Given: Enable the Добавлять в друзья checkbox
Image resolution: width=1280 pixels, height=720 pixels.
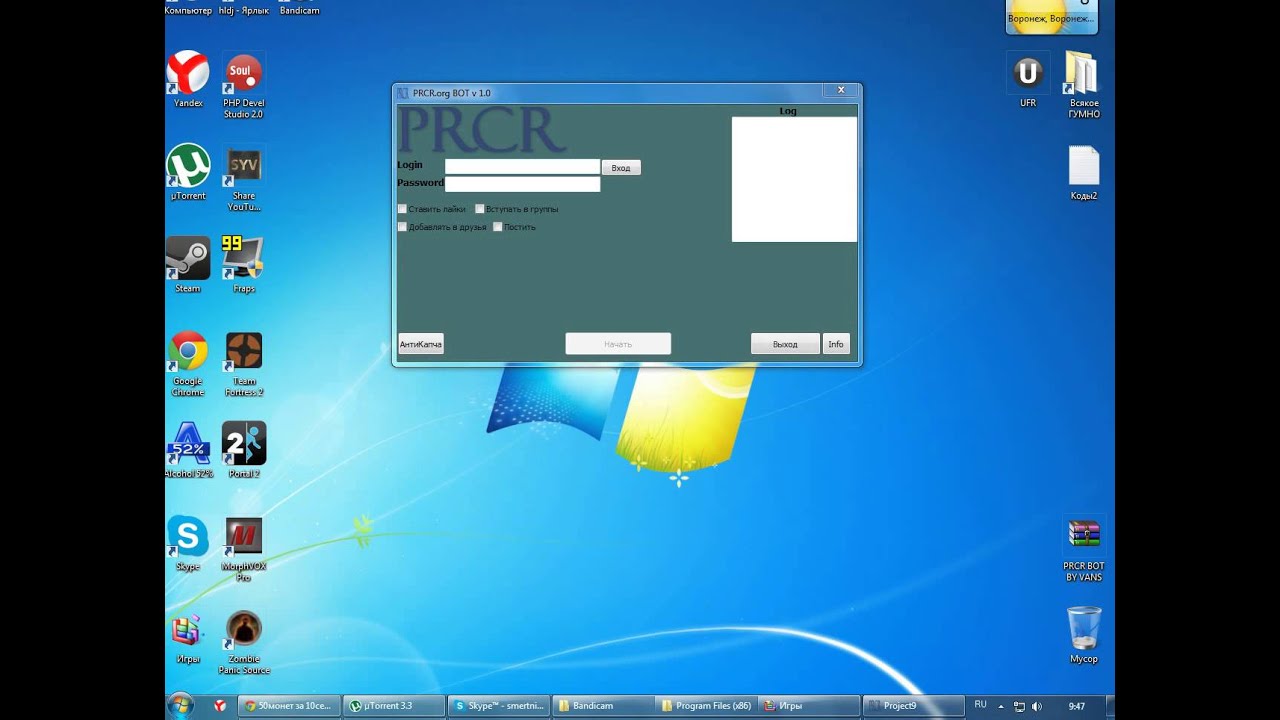Looking at the screenshot, I should 403,227.
